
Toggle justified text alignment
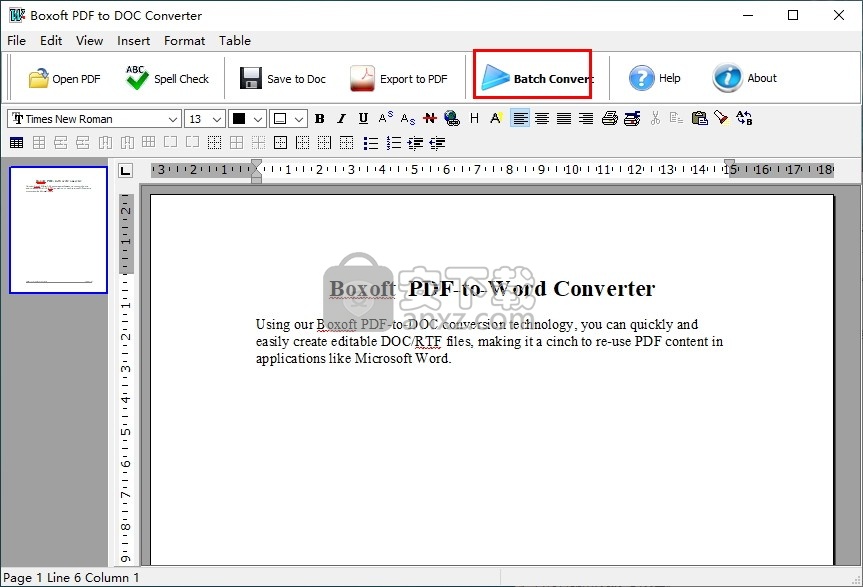564,118
